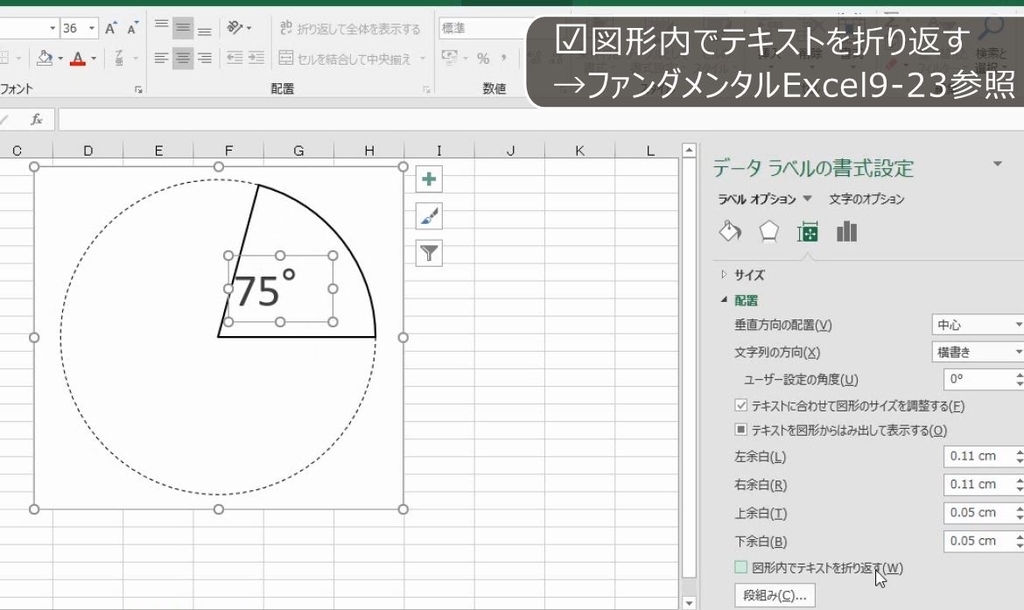Click the 下余白 0.05 cm field

point(979,541)
